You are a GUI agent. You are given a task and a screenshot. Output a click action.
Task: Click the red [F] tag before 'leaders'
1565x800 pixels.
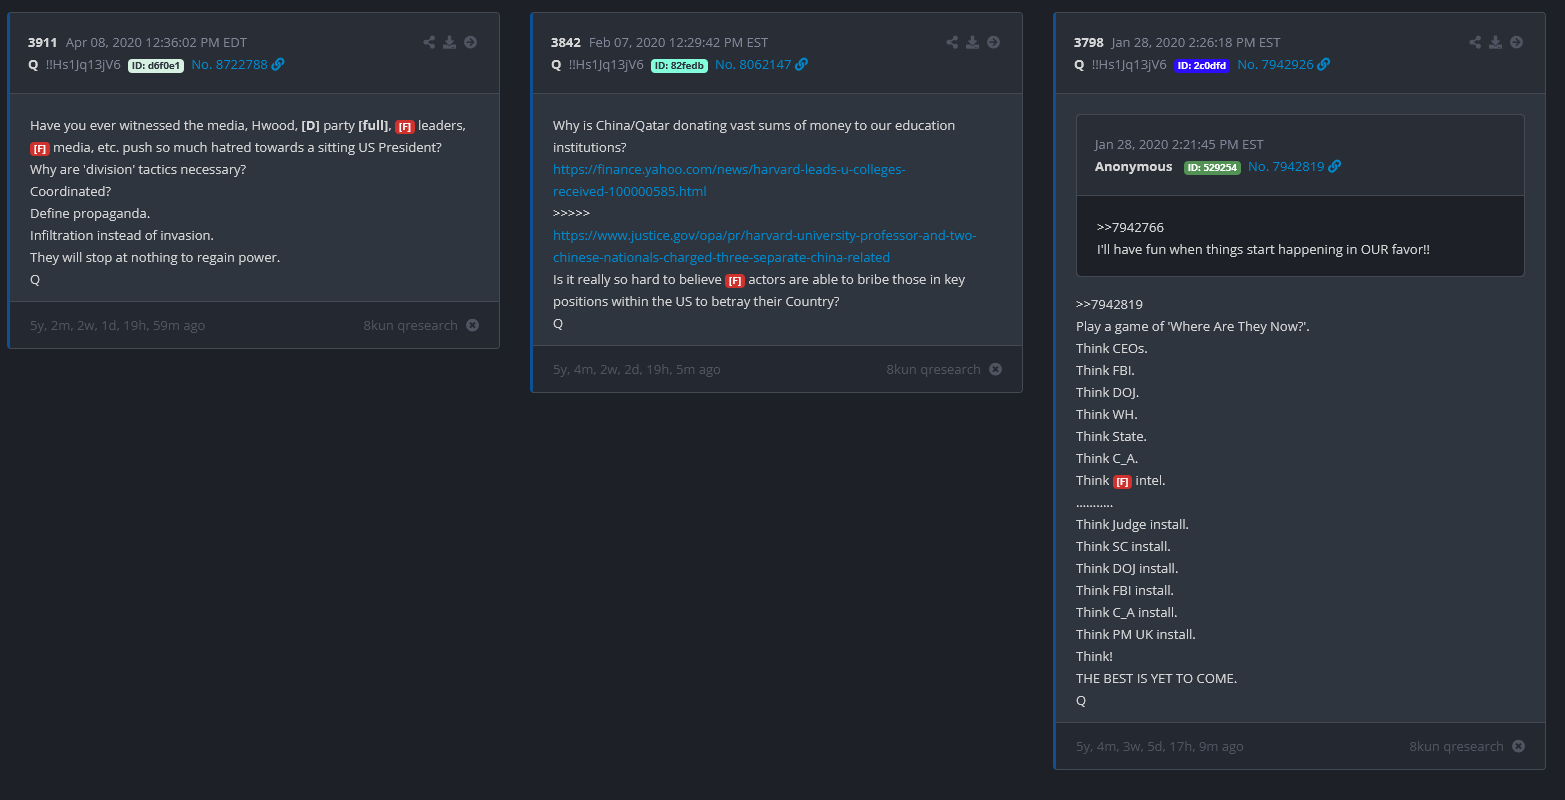click(405, 126)
